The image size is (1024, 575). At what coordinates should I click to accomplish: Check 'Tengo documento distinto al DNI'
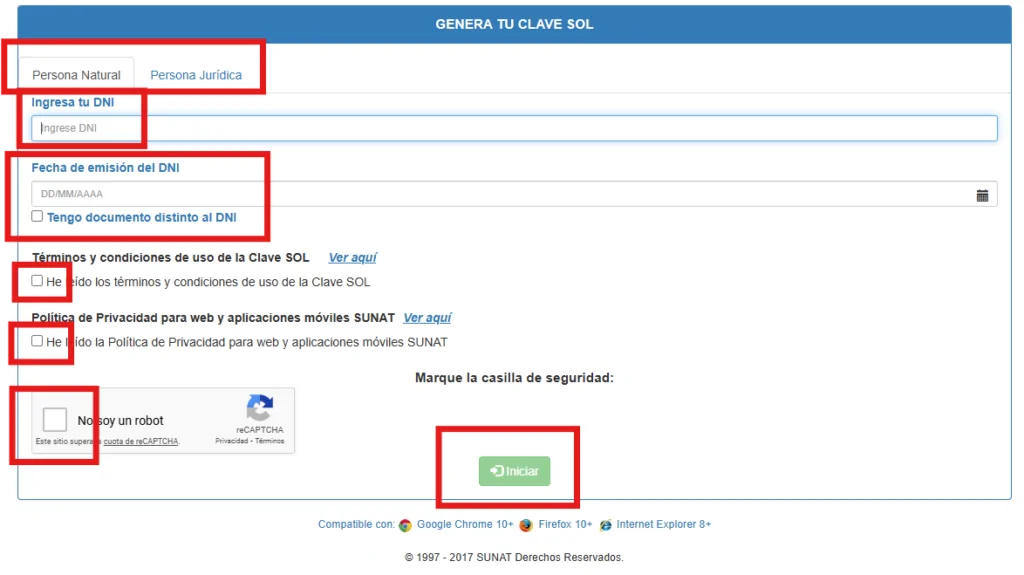point(37,216)
